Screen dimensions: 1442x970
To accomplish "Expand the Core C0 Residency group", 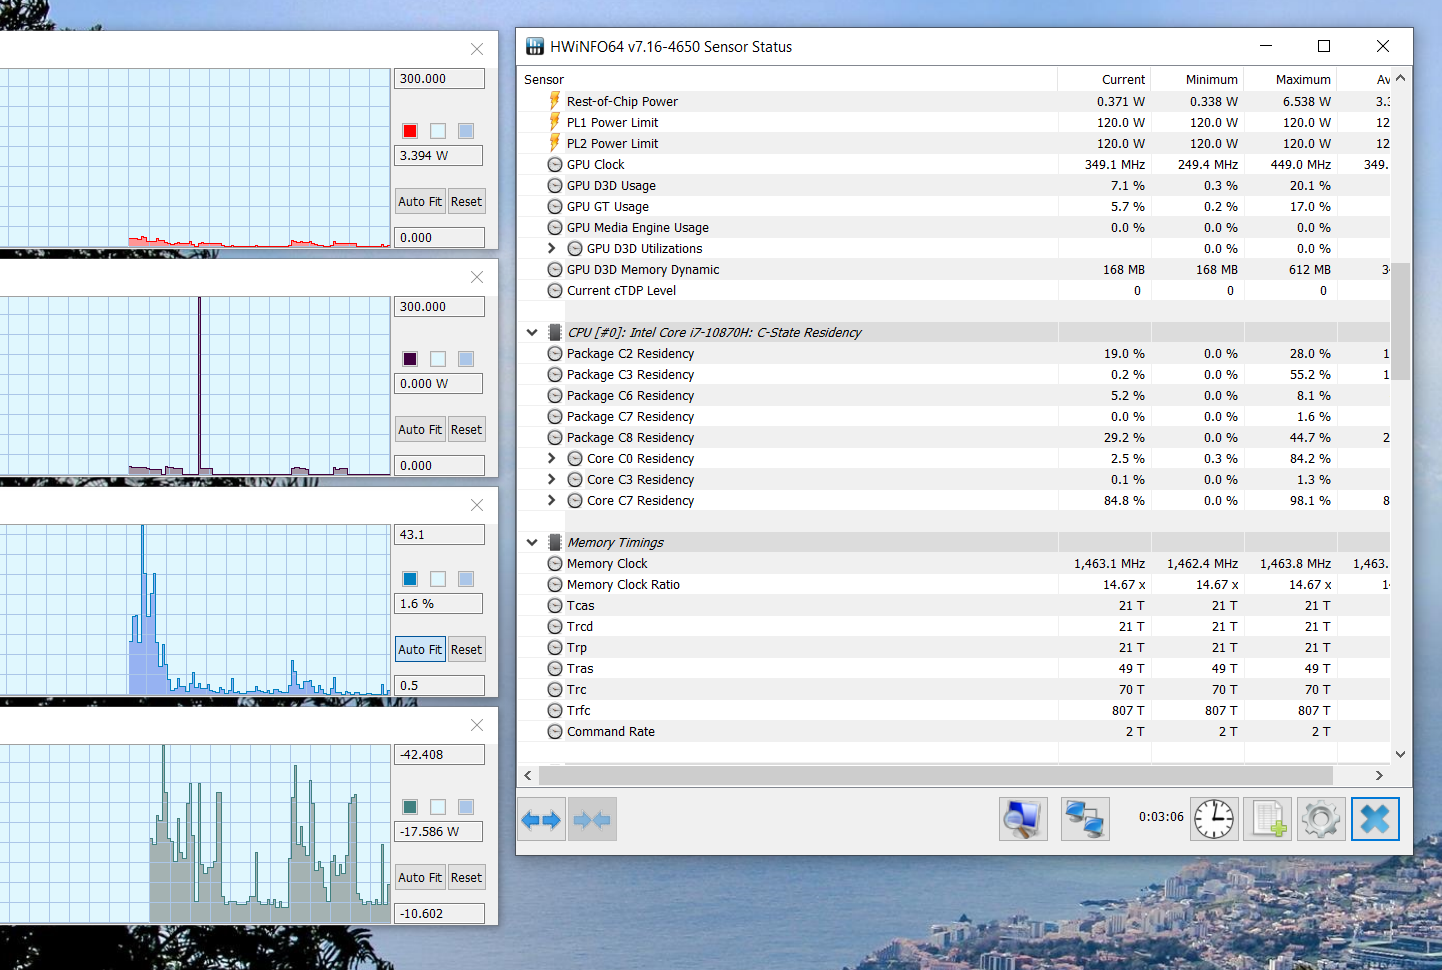I will (x=551, y=458).
